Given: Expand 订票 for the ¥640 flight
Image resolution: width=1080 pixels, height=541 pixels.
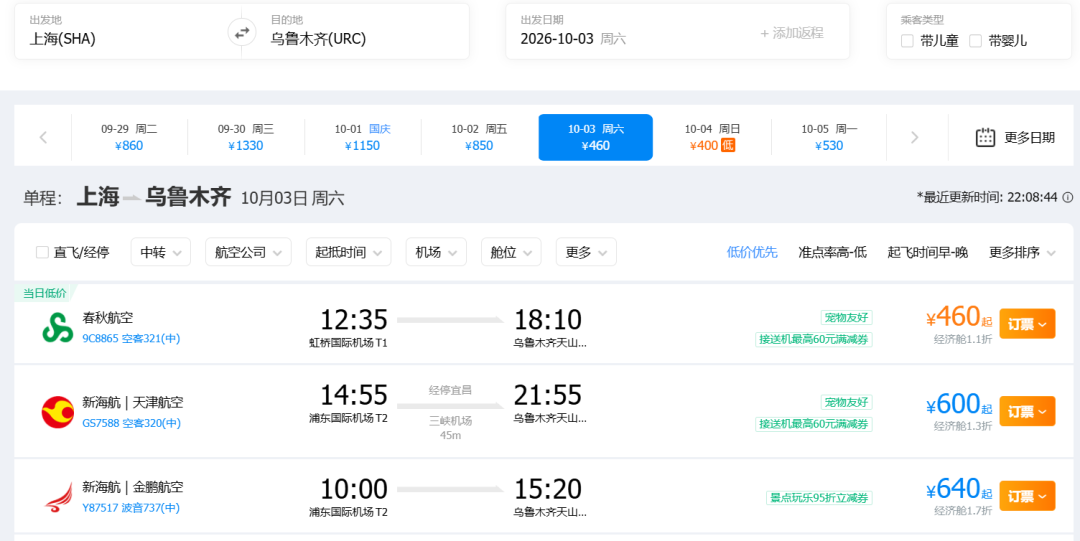Looking at the screenshot, I should [1027, 496].
